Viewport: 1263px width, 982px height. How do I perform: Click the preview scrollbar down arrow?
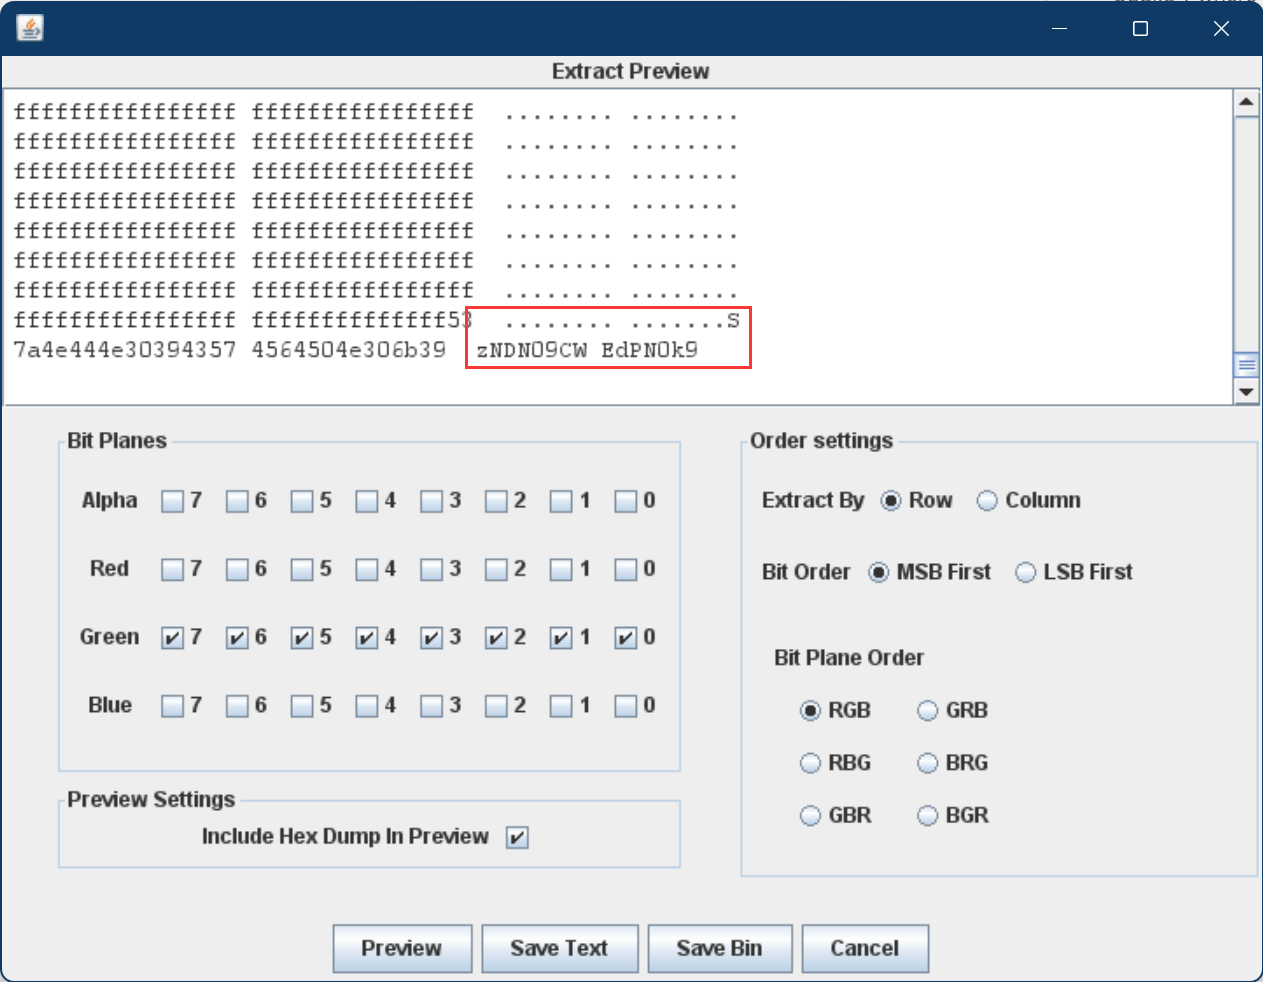1246,392
